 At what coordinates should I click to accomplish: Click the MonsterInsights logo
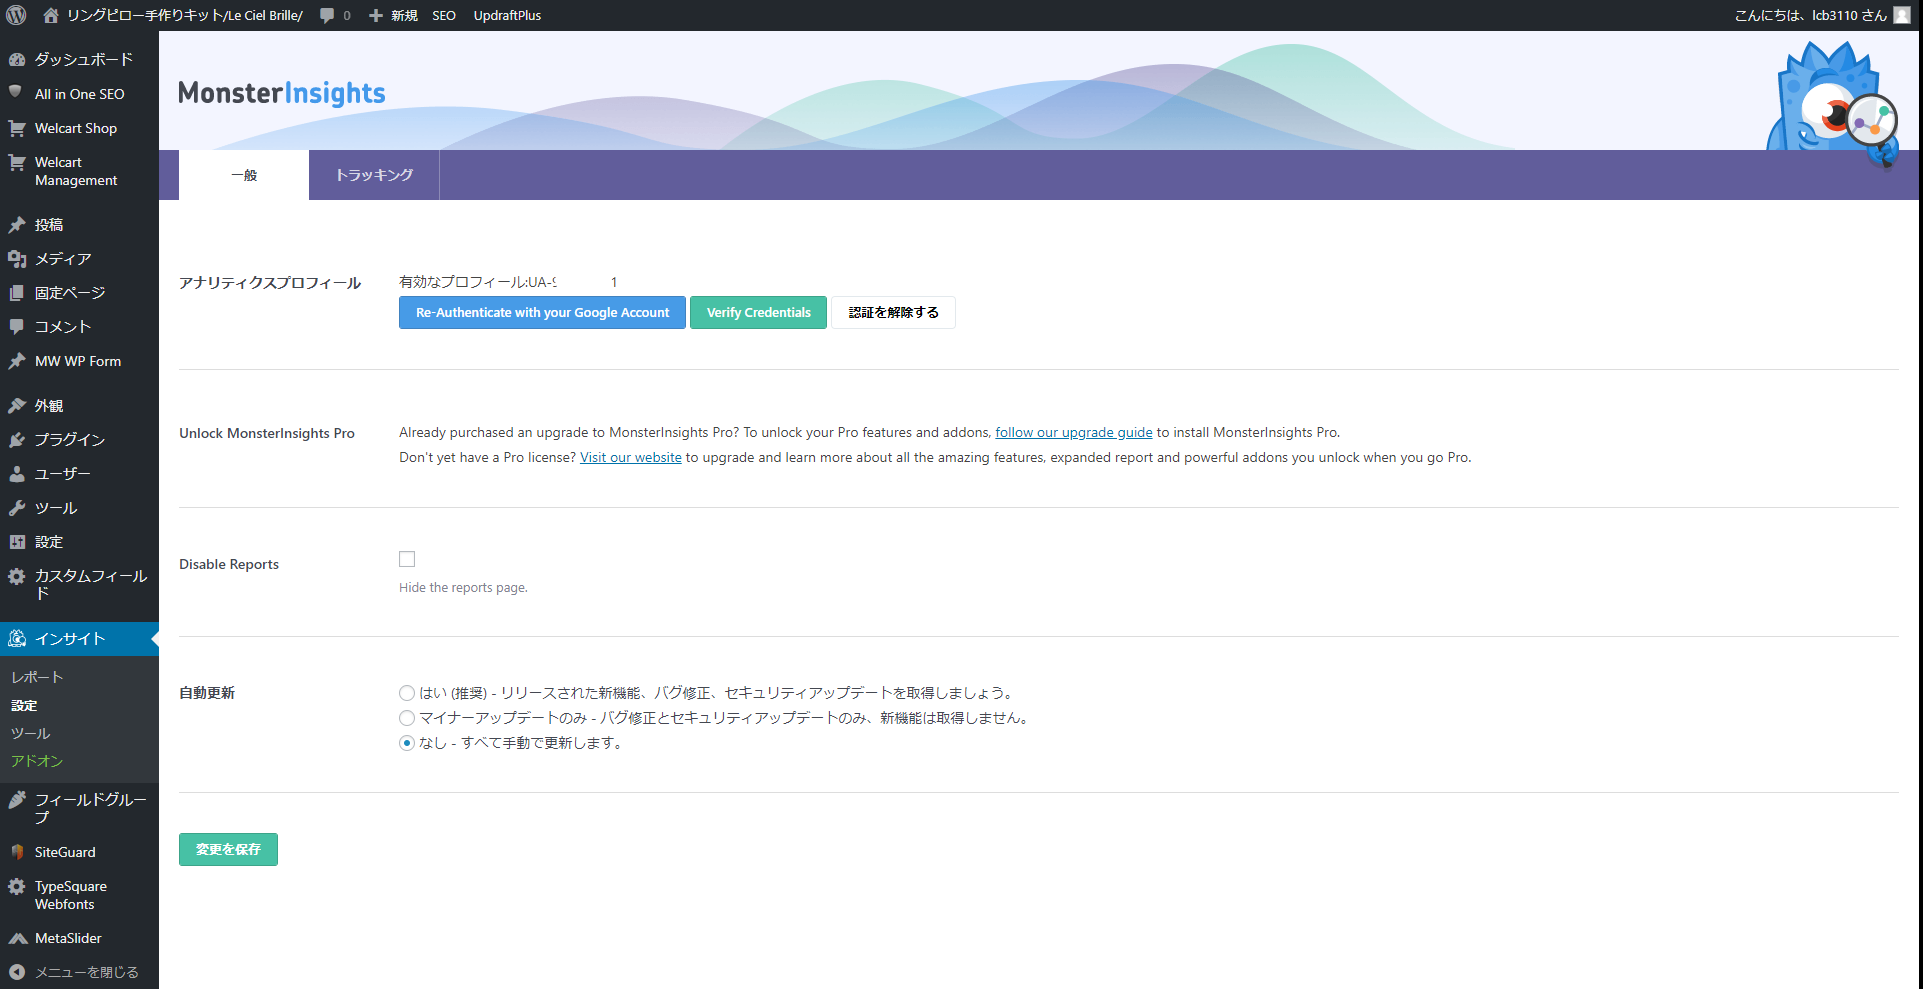(x=281, y=93)
